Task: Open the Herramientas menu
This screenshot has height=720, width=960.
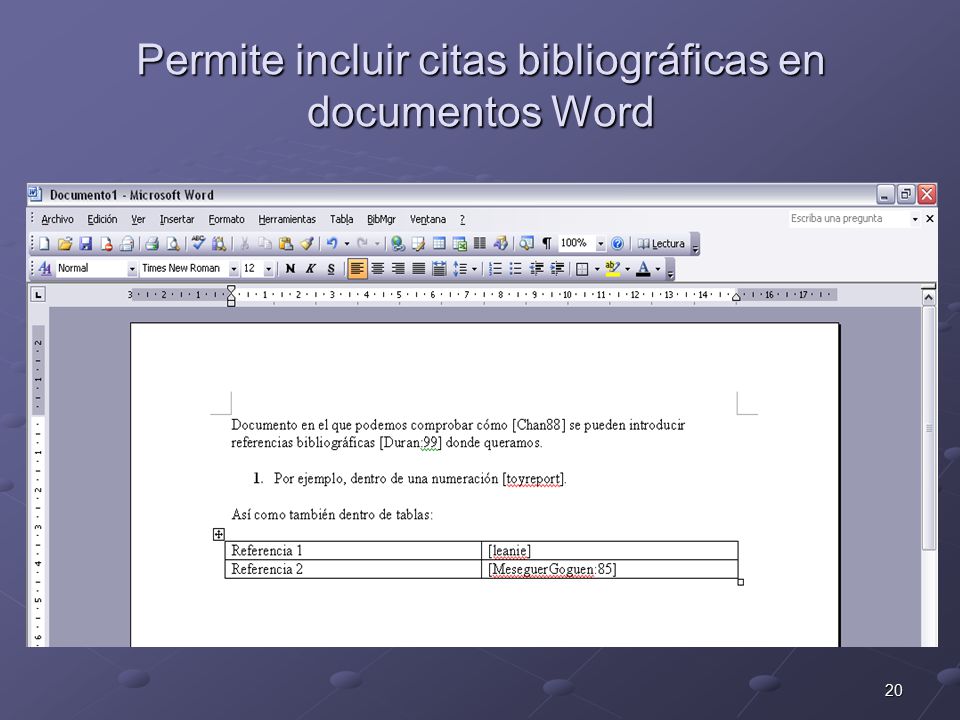Action: (x=287, y=219)
